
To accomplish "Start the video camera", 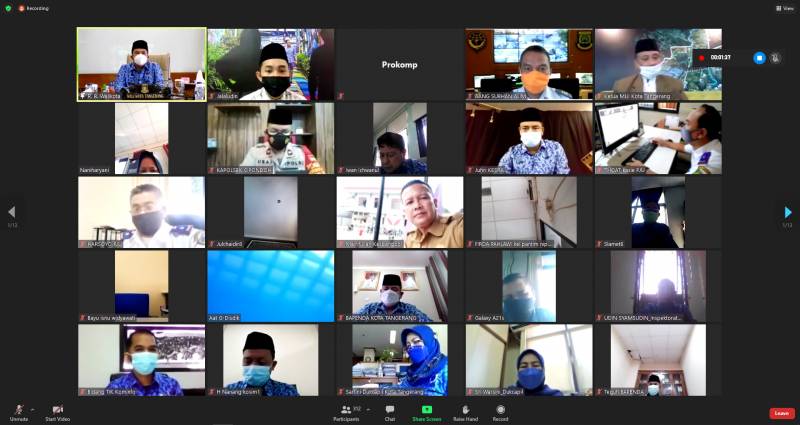I will 57,410.
